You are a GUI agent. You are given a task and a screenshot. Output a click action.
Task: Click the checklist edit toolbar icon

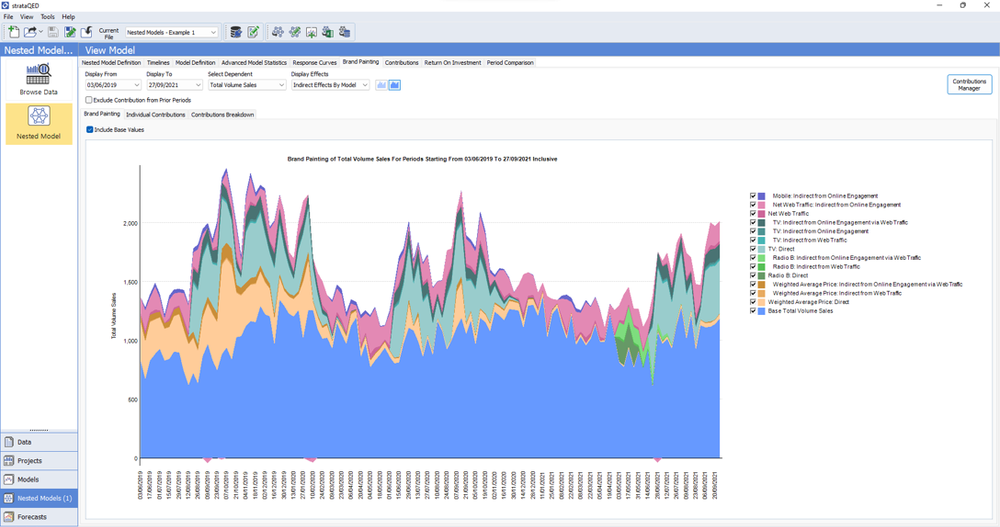coord(253,32)
